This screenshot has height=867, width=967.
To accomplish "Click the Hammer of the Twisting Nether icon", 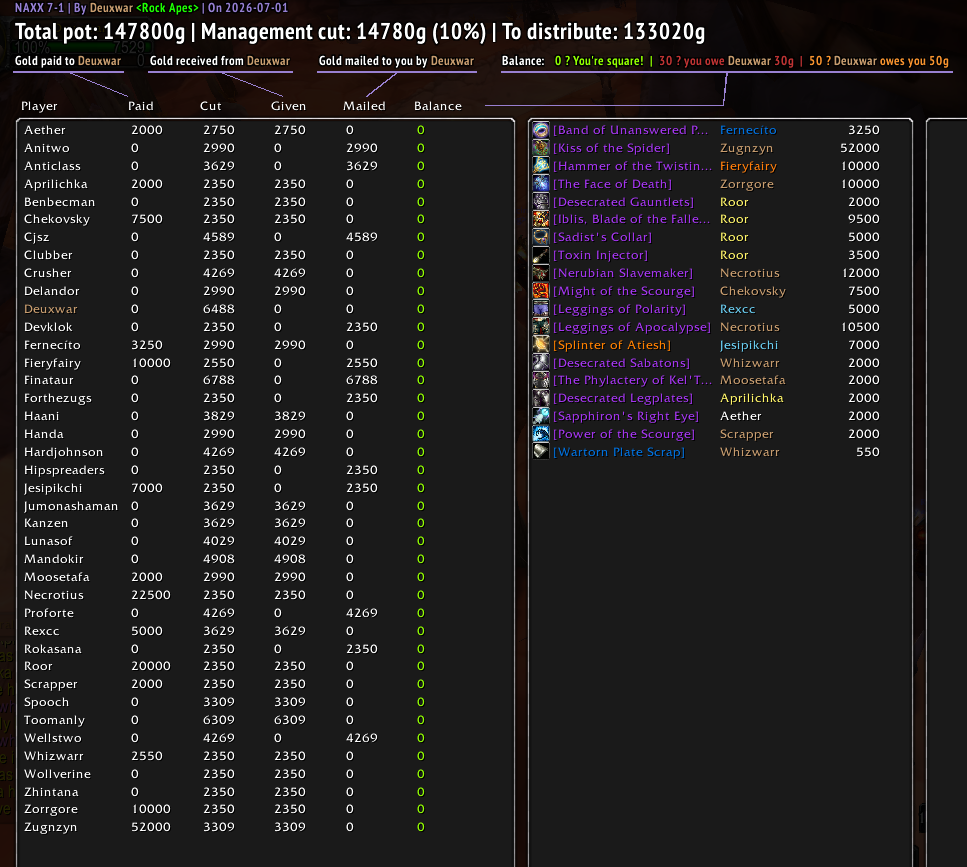I will pos(541,166).
